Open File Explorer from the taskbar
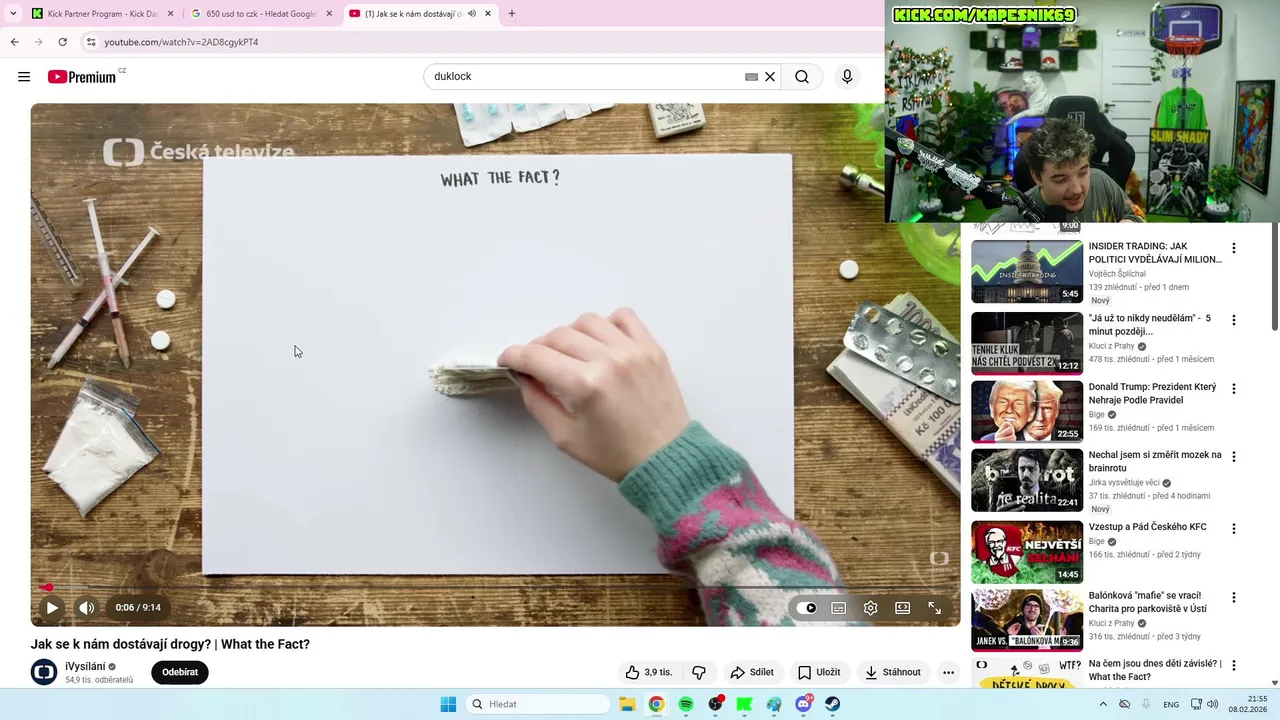 pos(627,704)
